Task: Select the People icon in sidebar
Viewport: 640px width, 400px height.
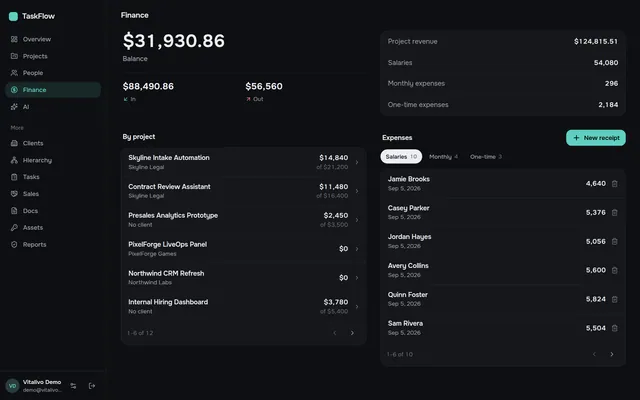Action: (x=14, y=73)
